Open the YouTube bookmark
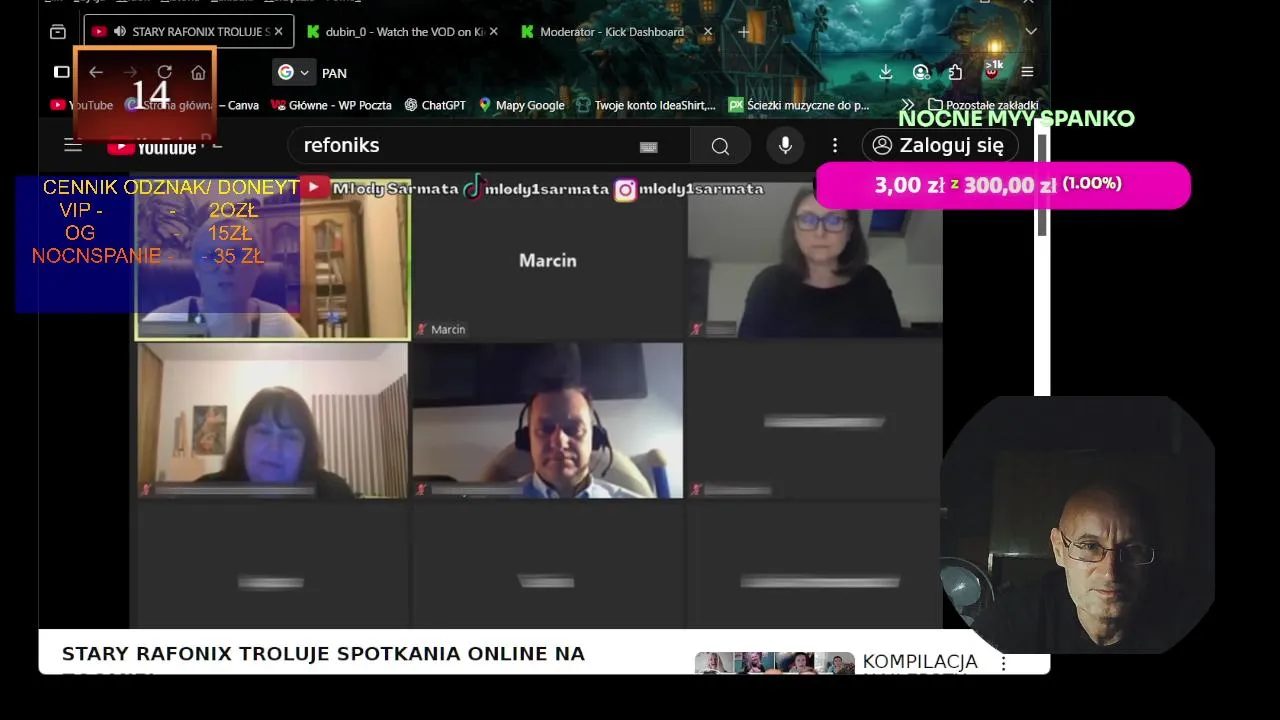Image resolution: width=1280 pixels, height=720 pixels. point(82,105)
